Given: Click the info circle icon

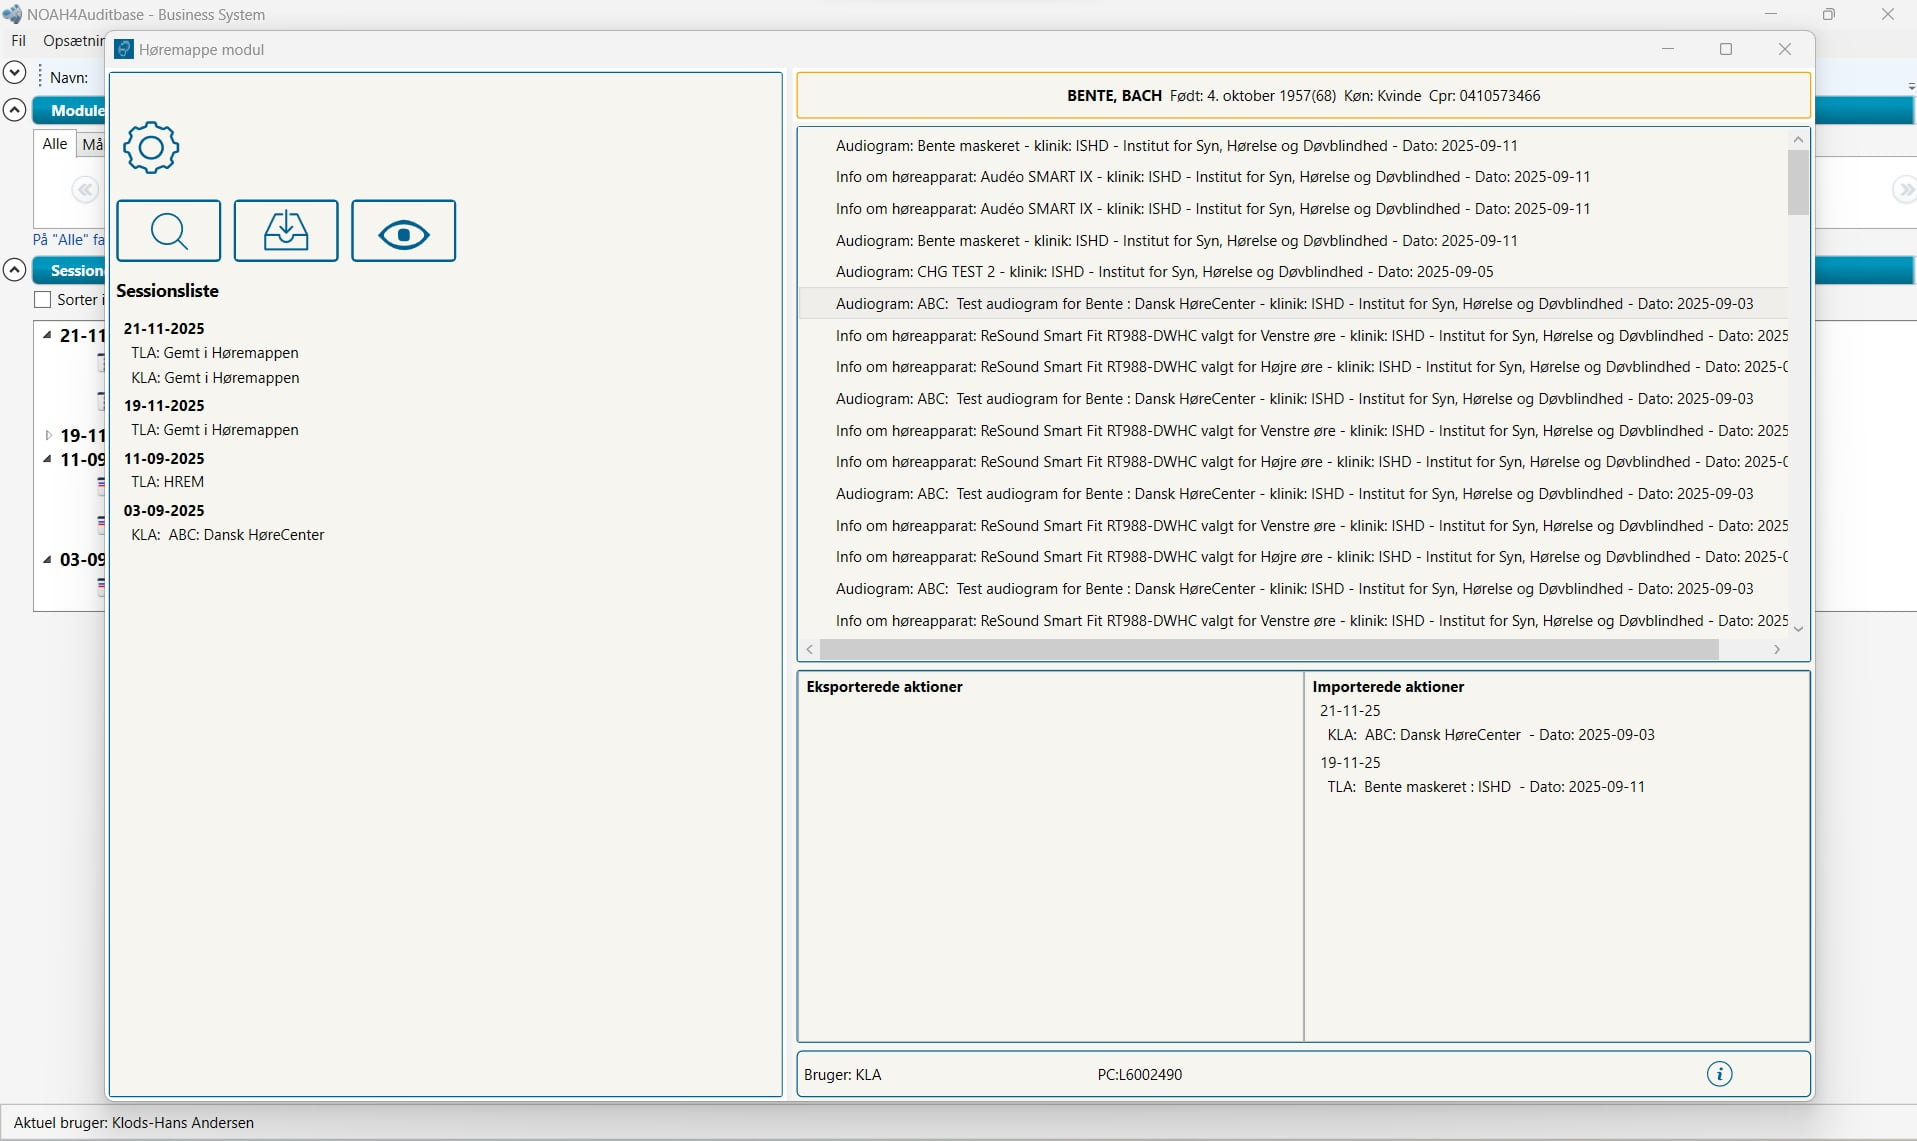Looking at the screenshot, I should point(1719,1074).
